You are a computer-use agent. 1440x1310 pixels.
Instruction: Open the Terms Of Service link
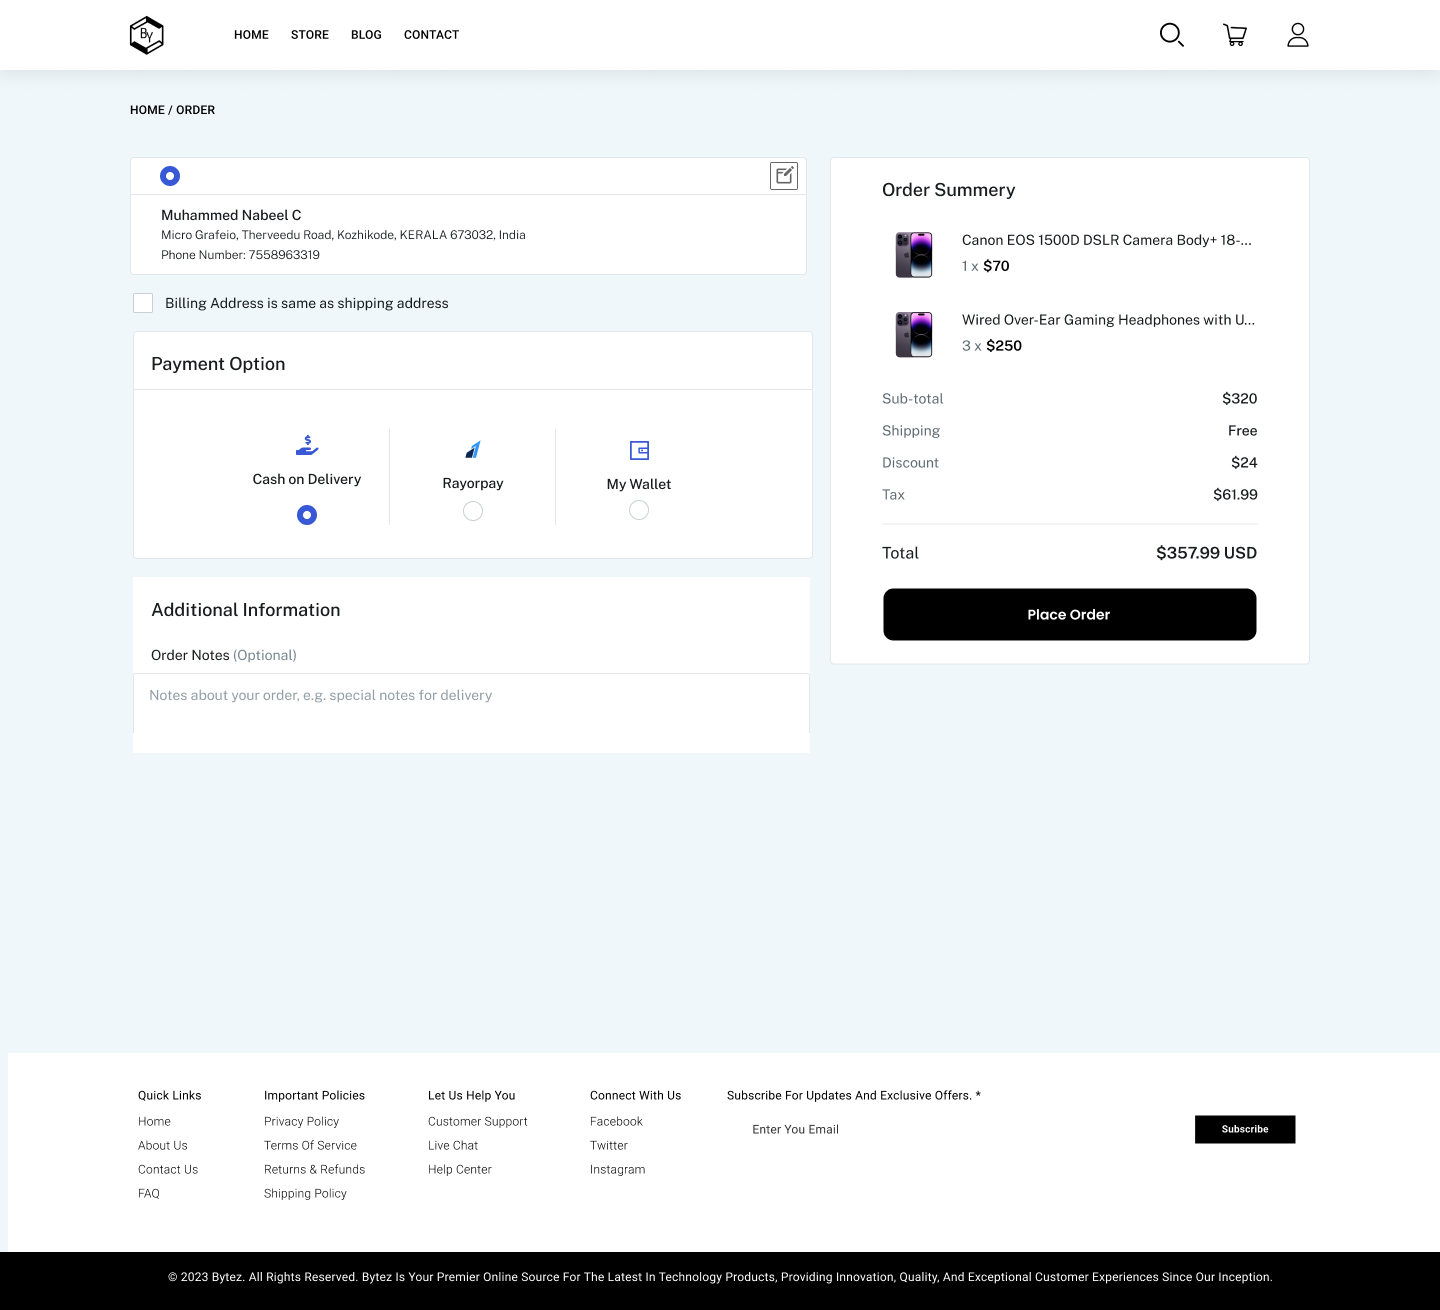coord(310,1146)
